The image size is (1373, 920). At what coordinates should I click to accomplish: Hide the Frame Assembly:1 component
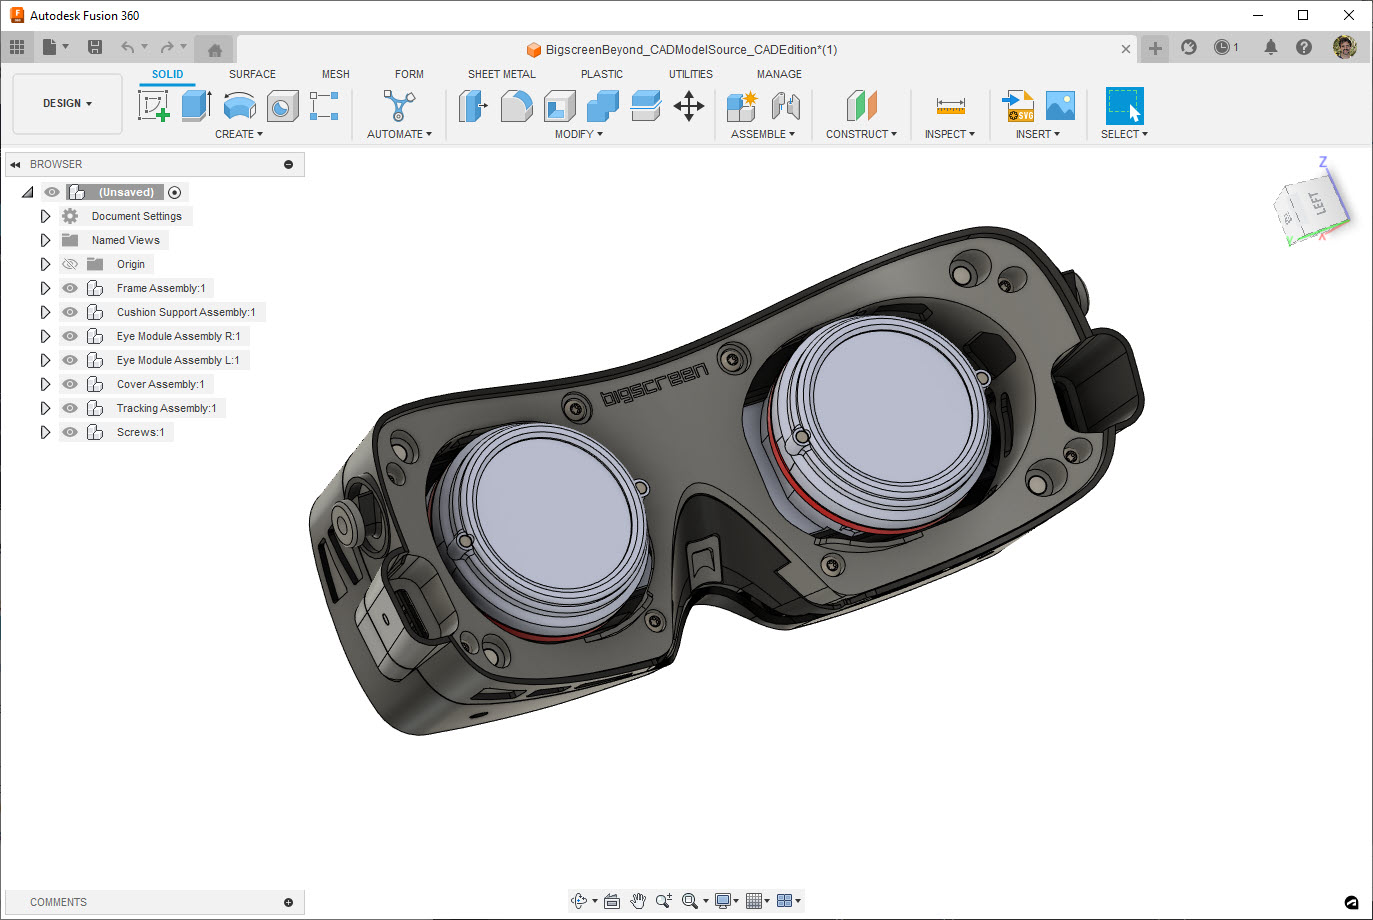[x=70, y=288]
